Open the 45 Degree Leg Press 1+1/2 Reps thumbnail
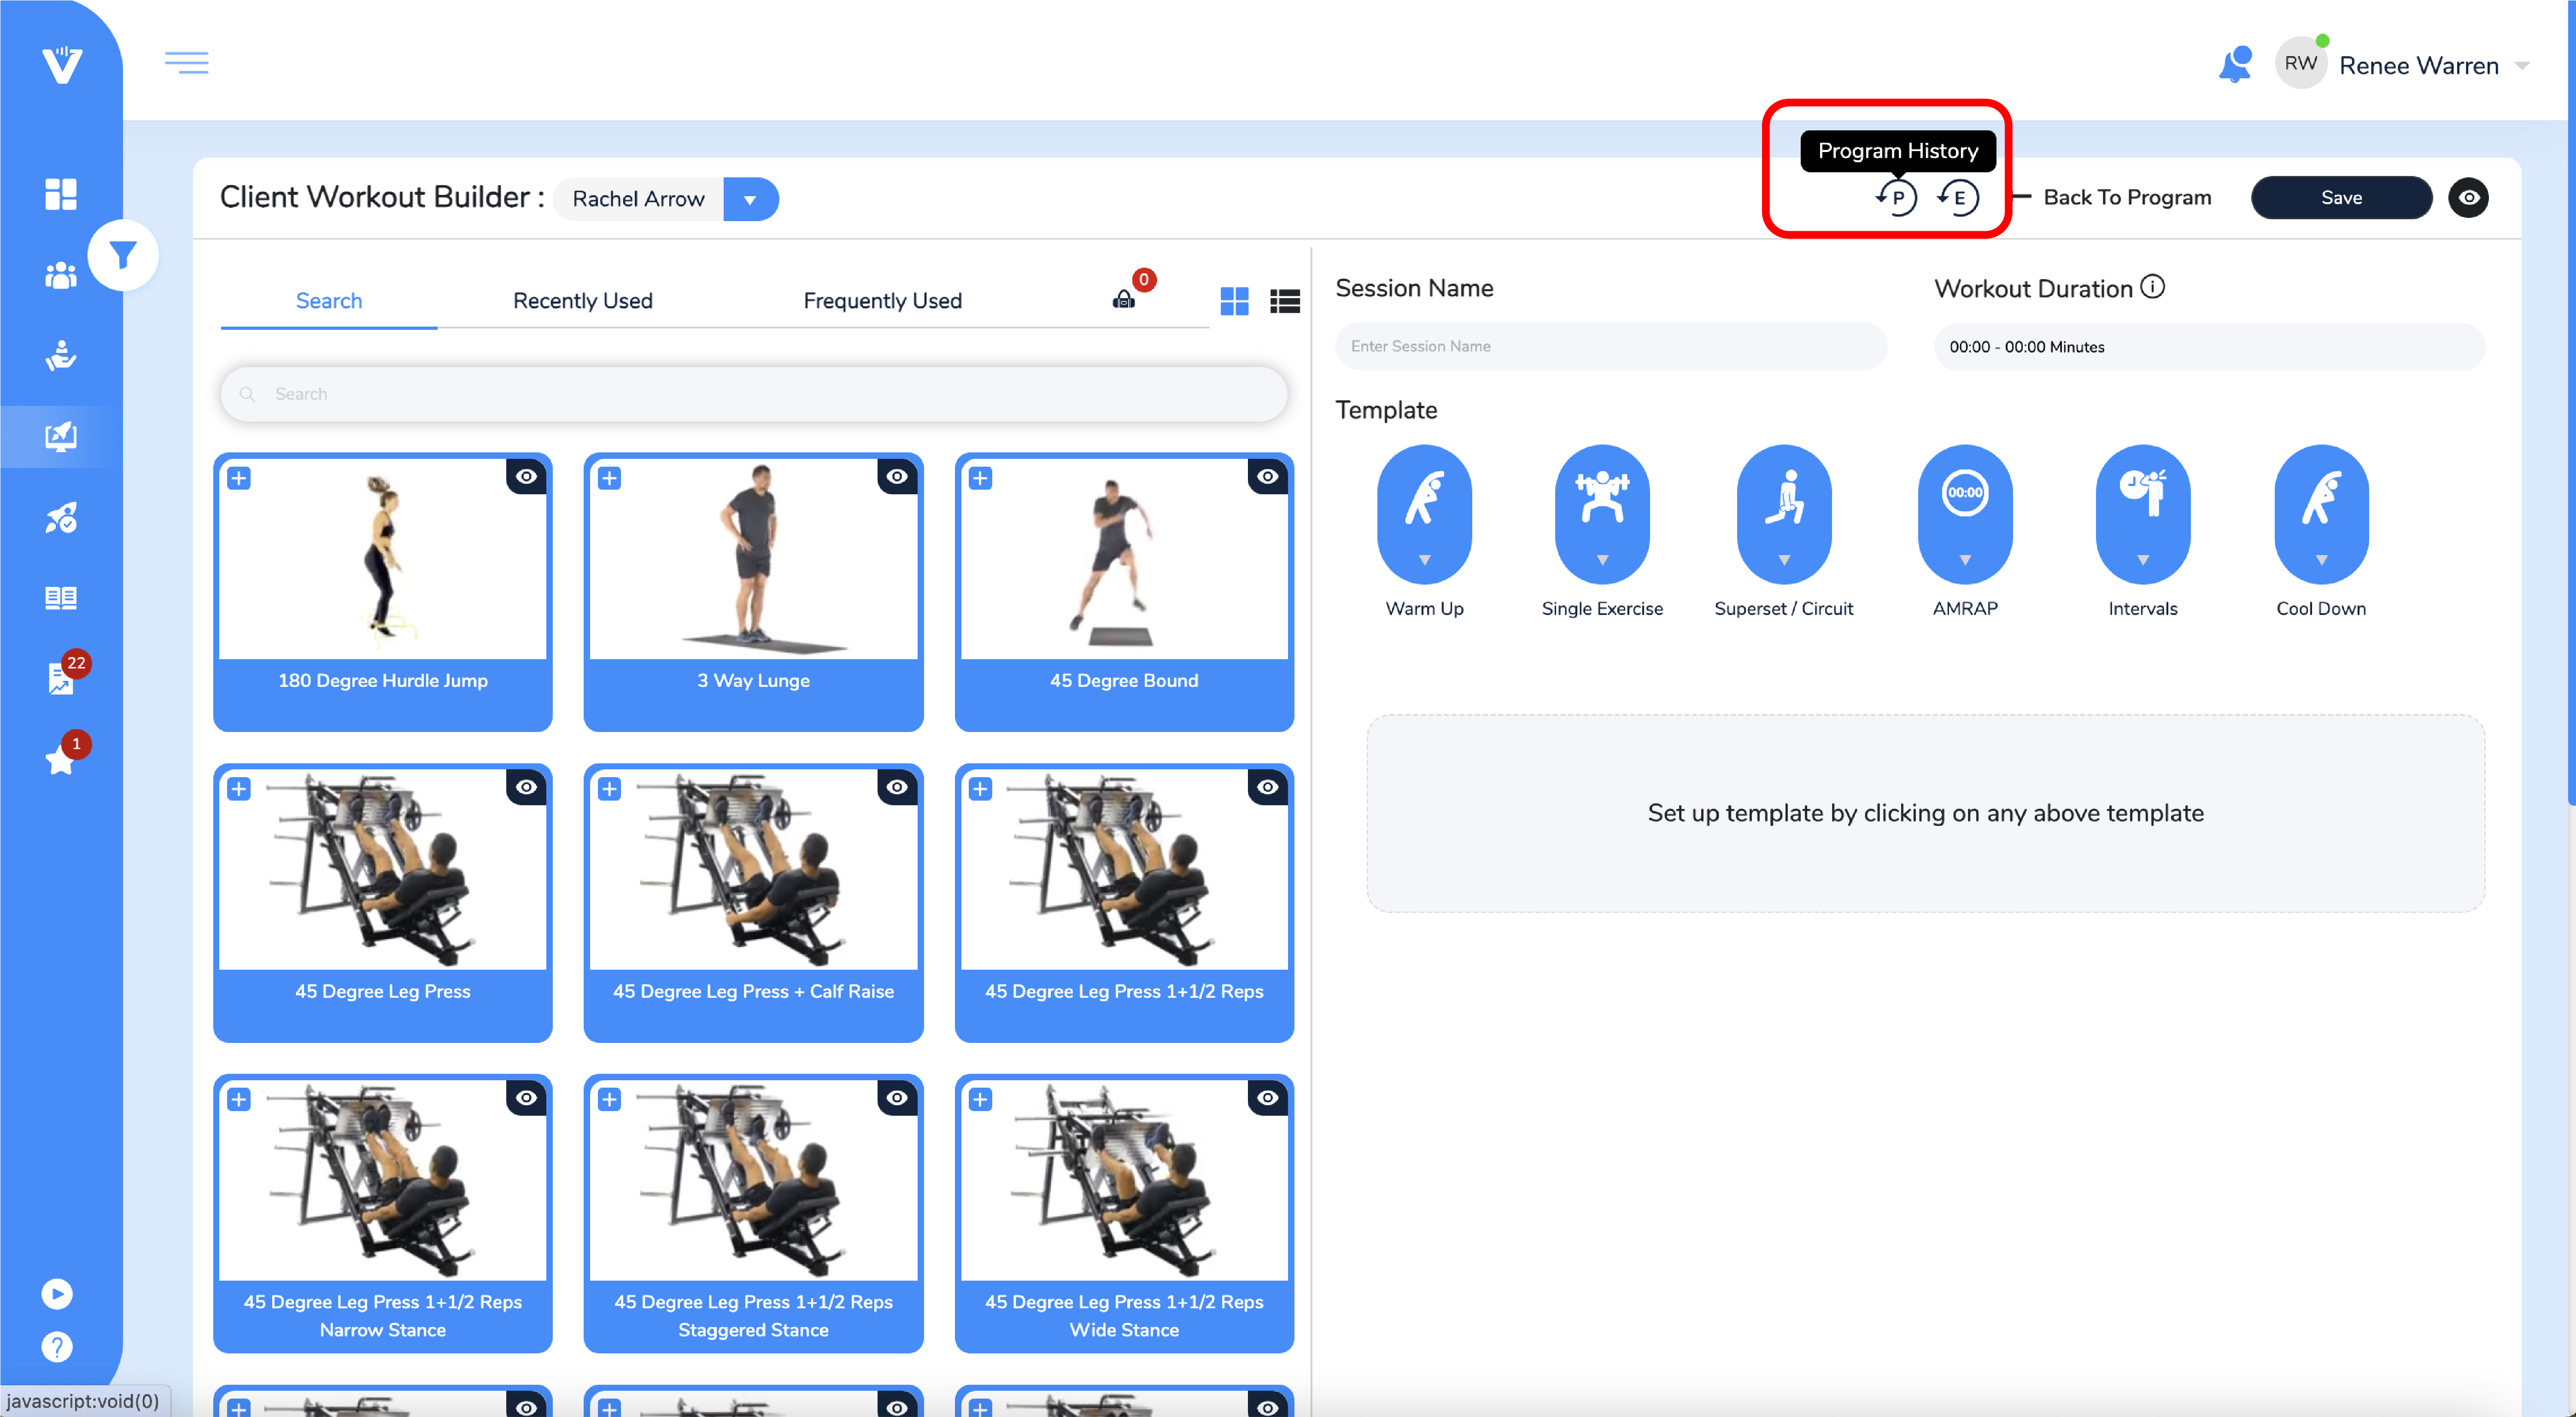Image resolution: width=2576 pixels, height=1417 pixels. point(1124,869)
